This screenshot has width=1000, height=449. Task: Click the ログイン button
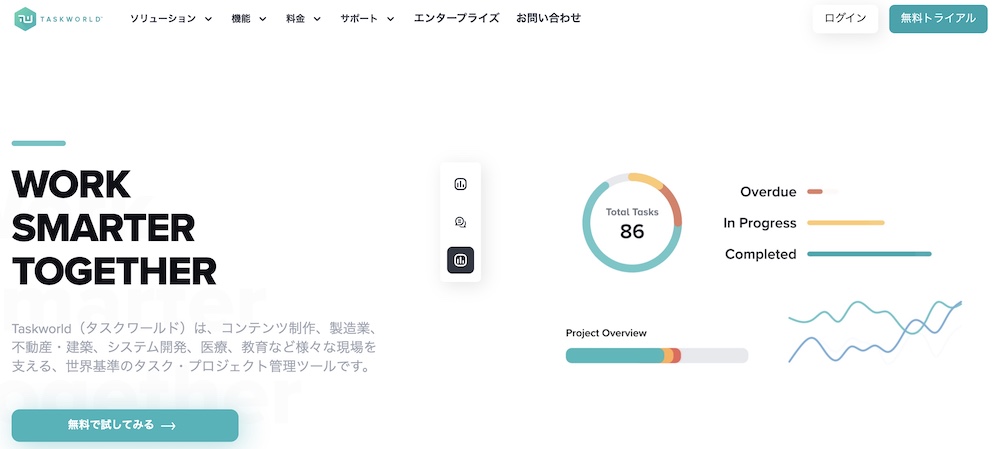[845, 19]
